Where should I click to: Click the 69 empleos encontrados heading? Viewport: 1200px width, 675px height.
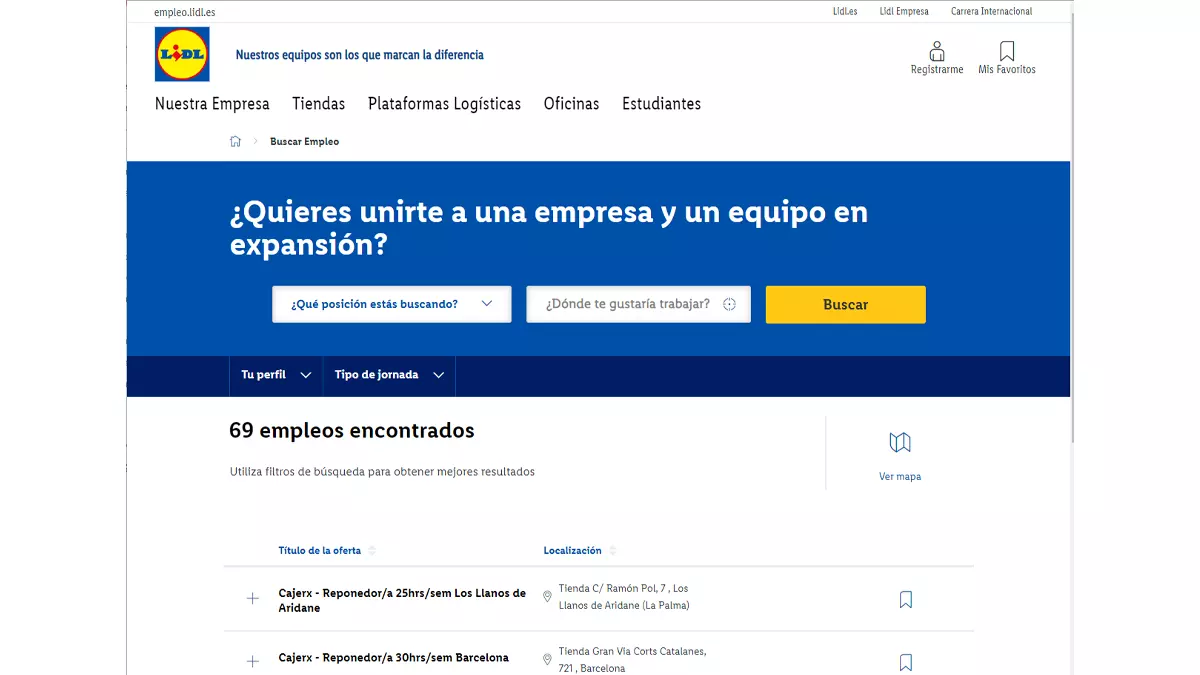[x=352, y=431]
